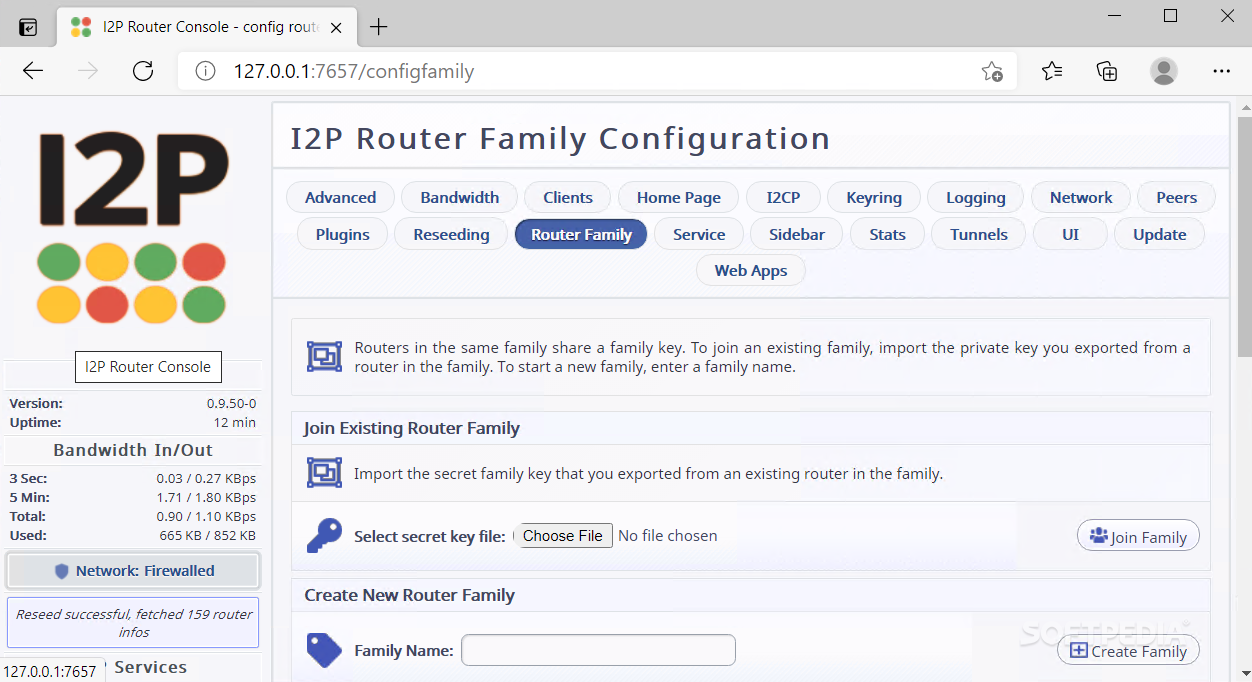Click the Choose File button

(562, 536)
